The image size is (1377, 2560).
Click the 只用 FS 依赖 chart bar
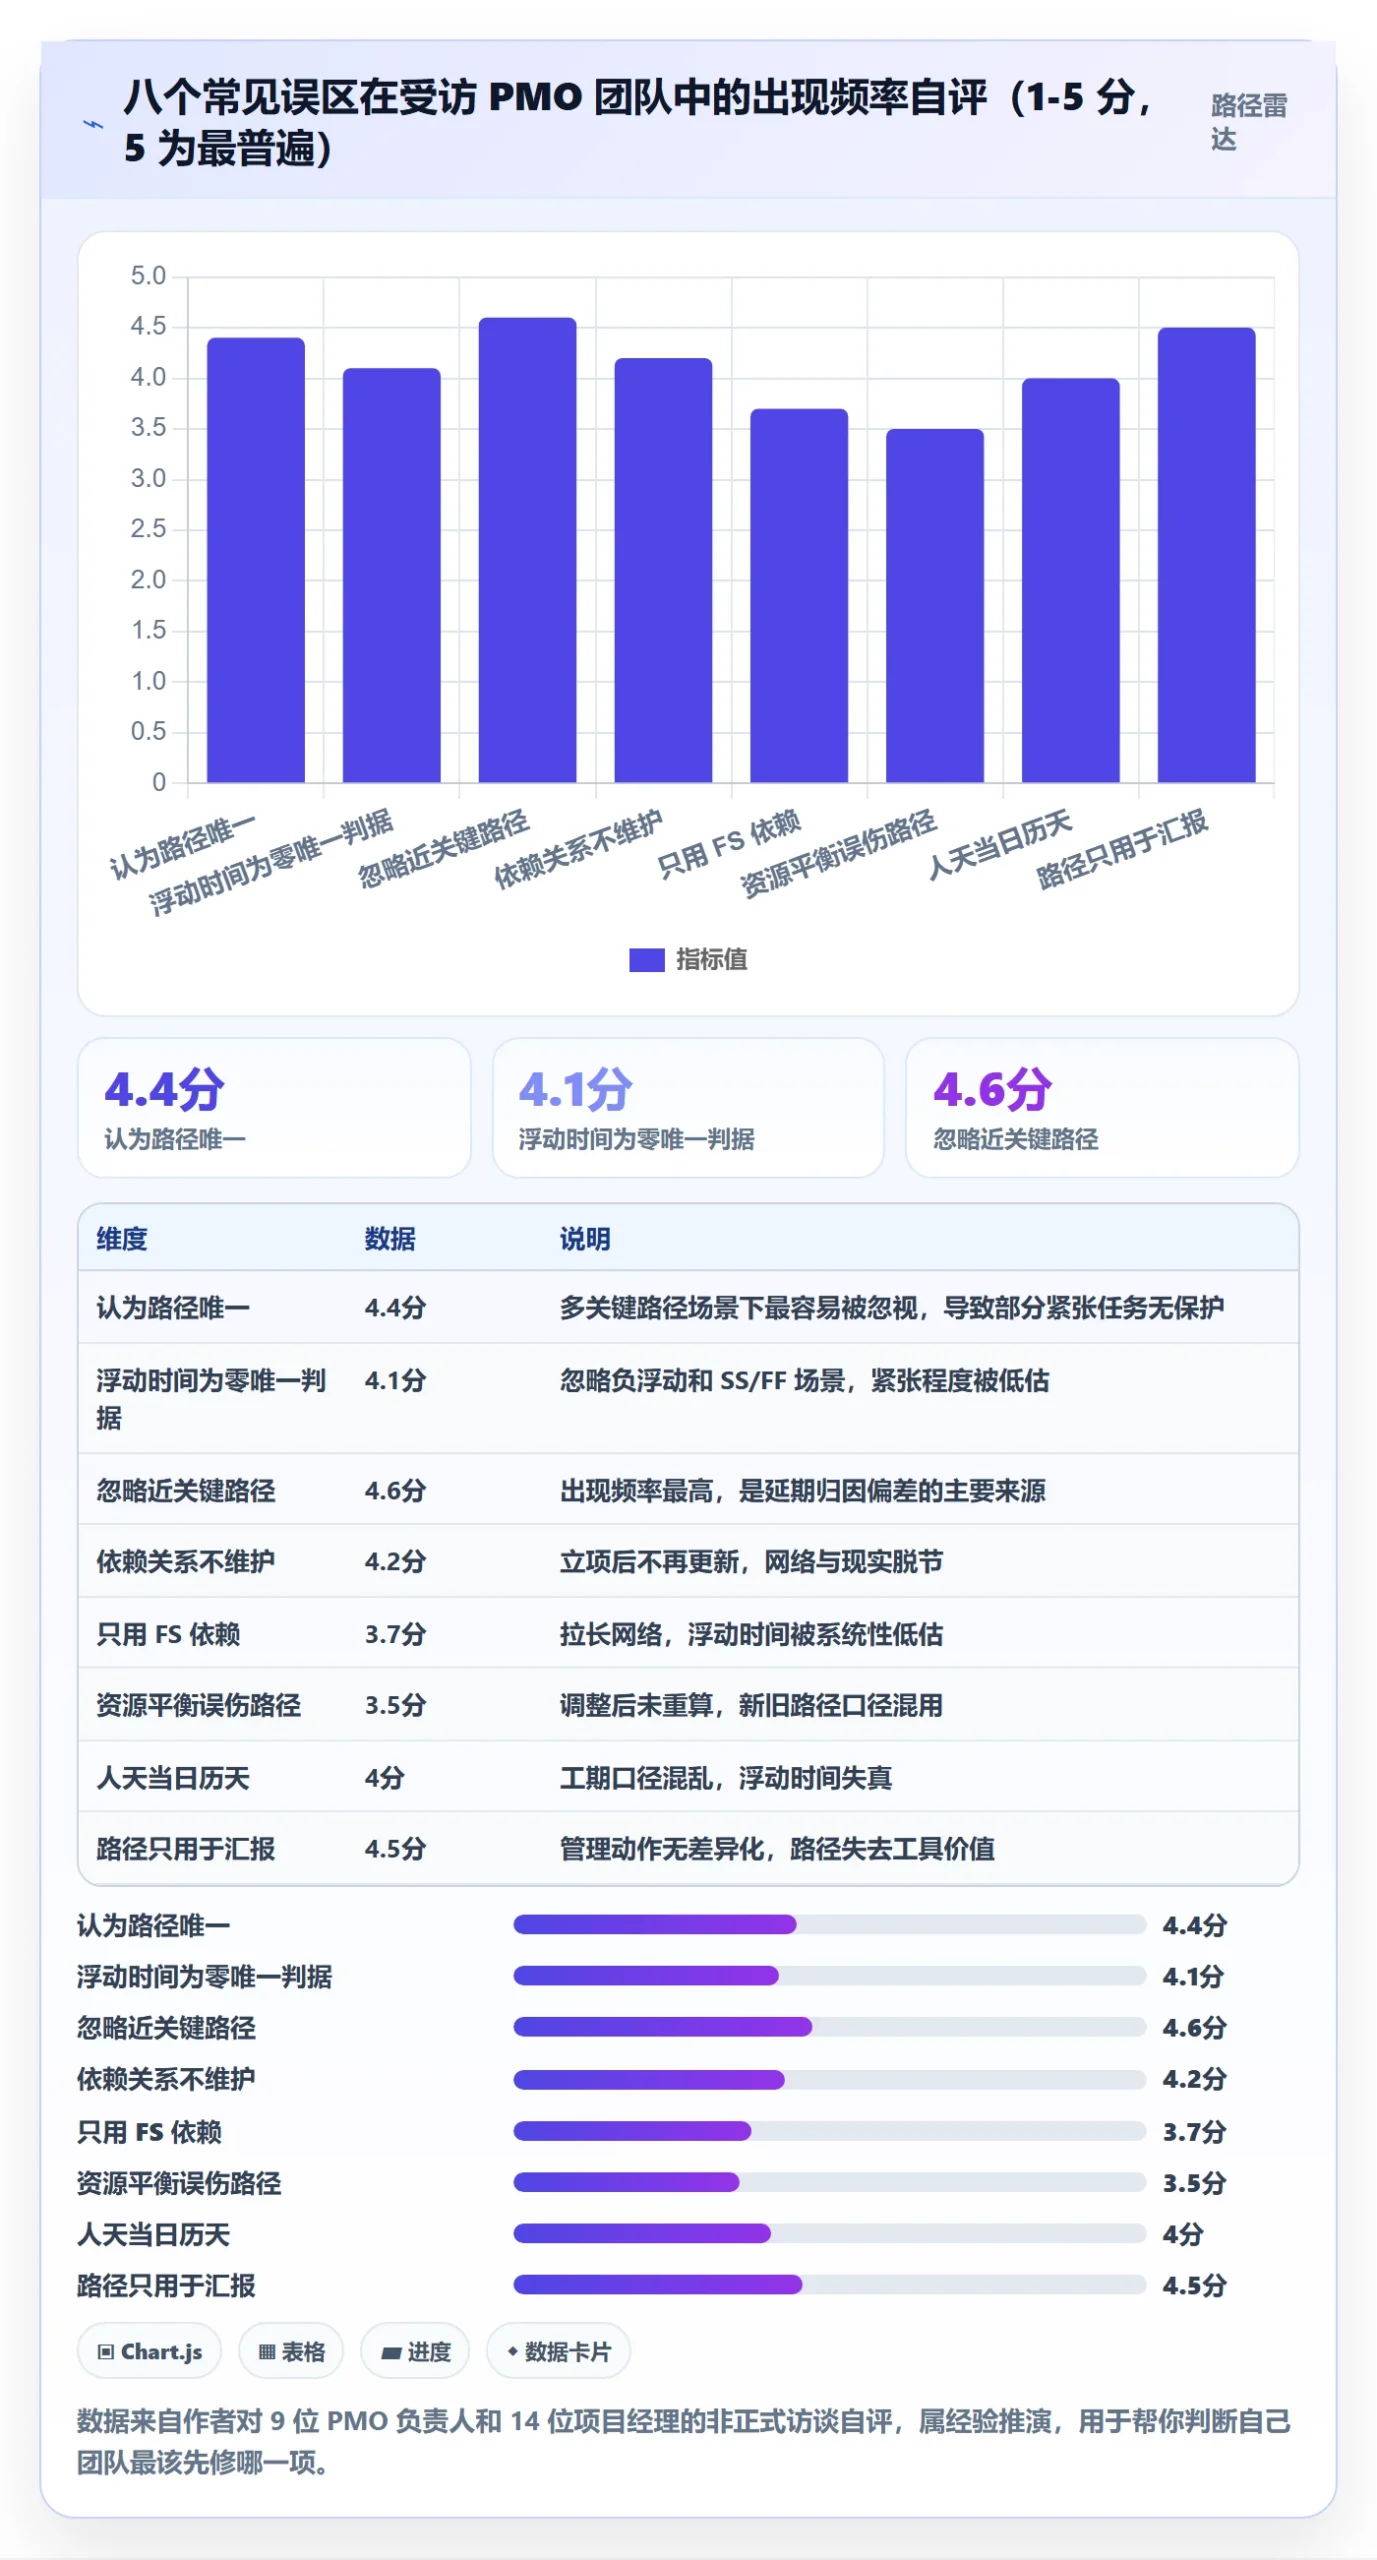tap(799, 596)
